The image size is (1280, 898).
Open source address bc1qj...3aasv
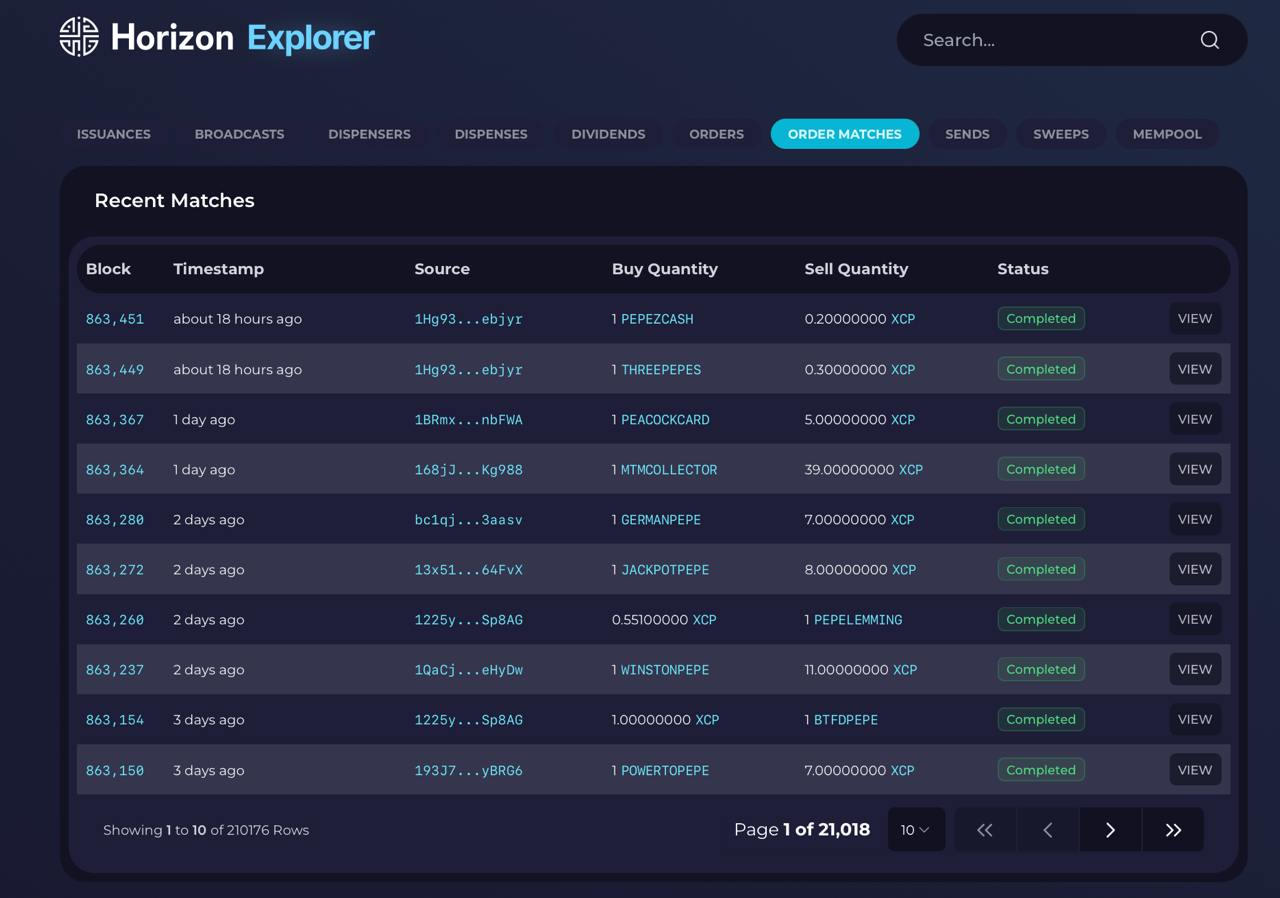point(469,519)
